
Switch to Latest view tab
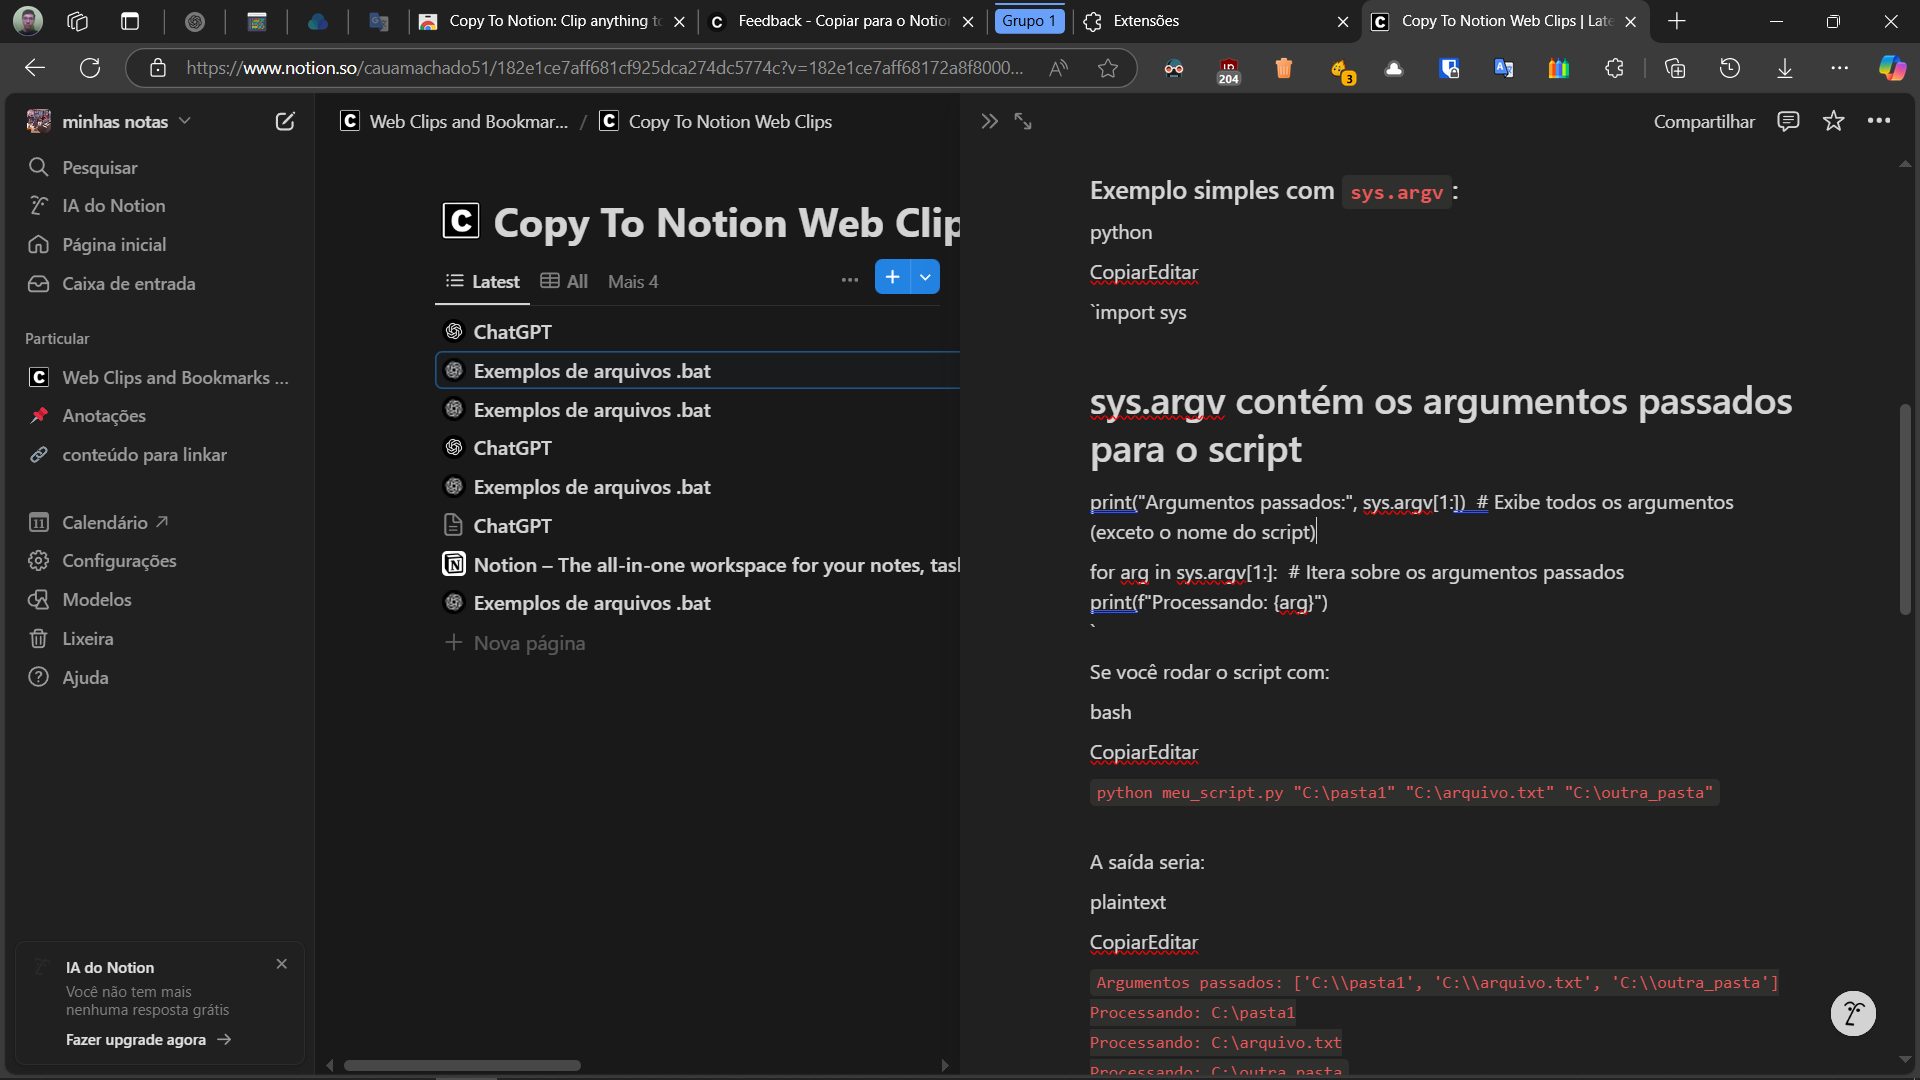pyautogui.click(x=482, y=282)
